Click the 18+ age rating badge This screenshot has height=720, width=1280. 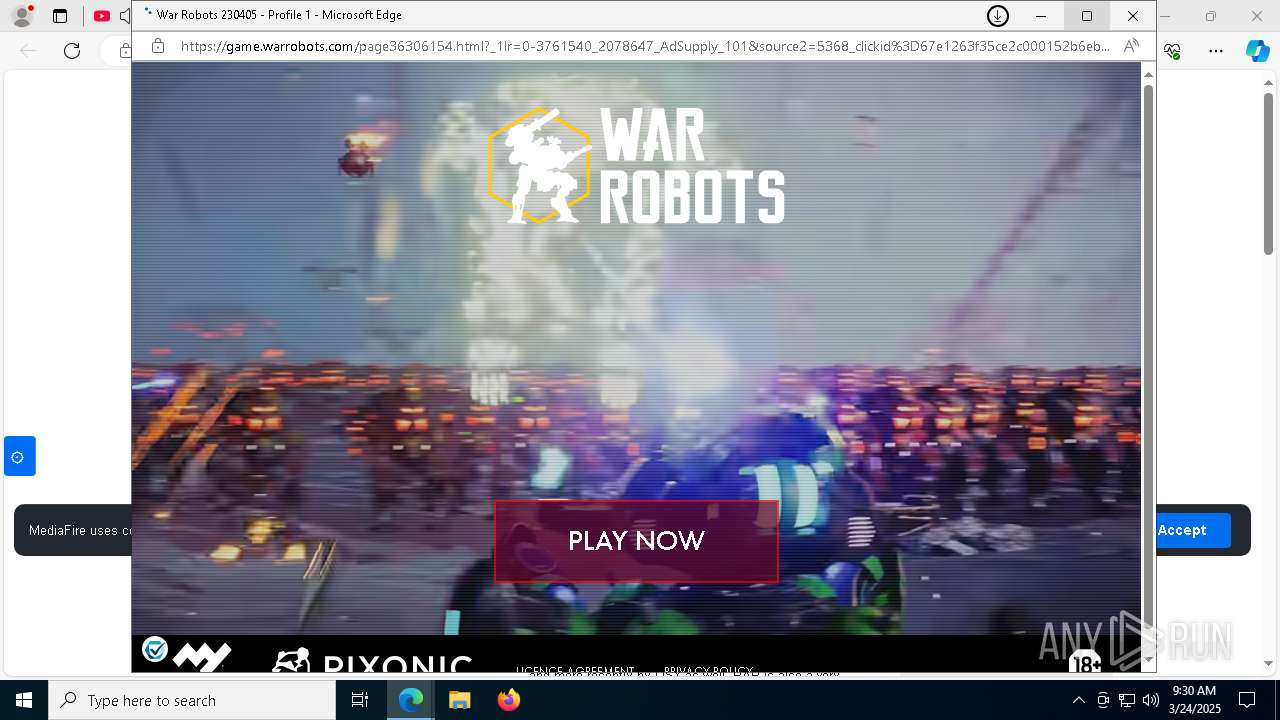pos(1085,661)
